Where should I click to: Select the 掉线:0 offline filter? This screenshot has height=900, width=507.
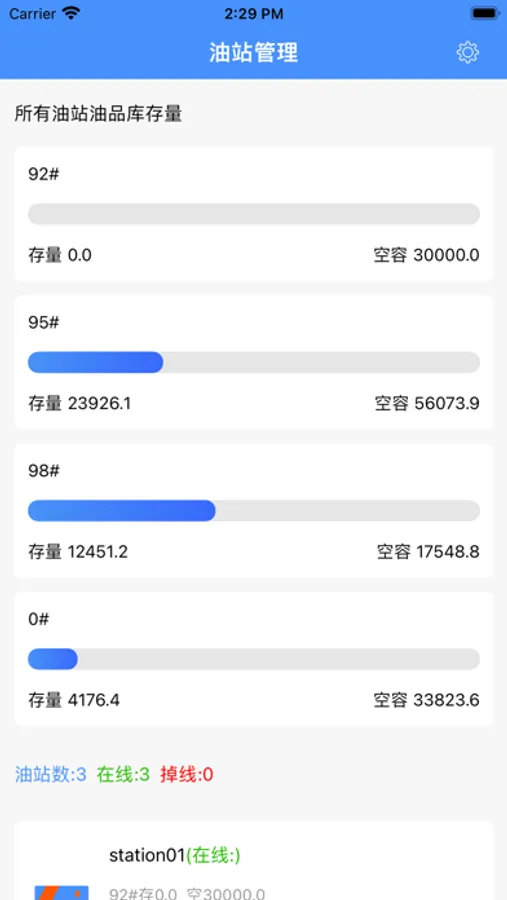pyautogui.click(x=187, y=775)
